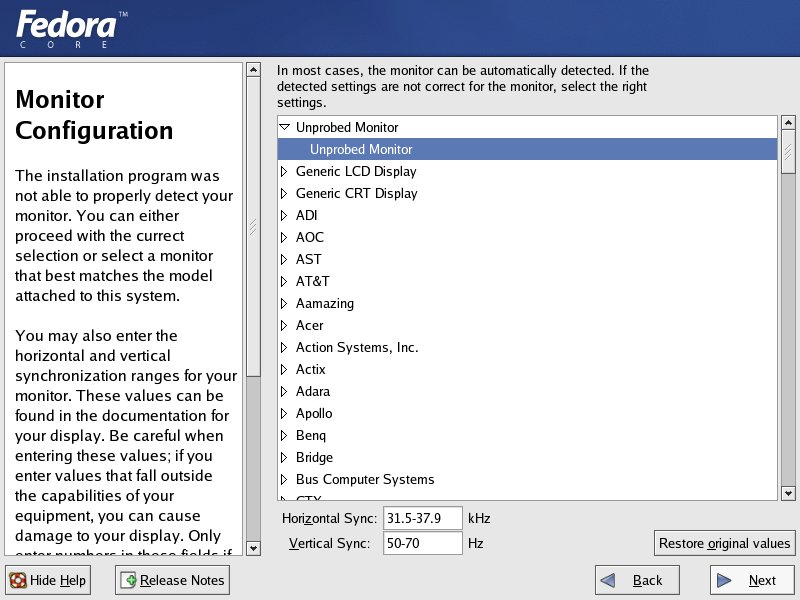The height and width of the screenshot is (600, 800).
Task: Expand the Acer monitor list
Action: click(284, 326)
